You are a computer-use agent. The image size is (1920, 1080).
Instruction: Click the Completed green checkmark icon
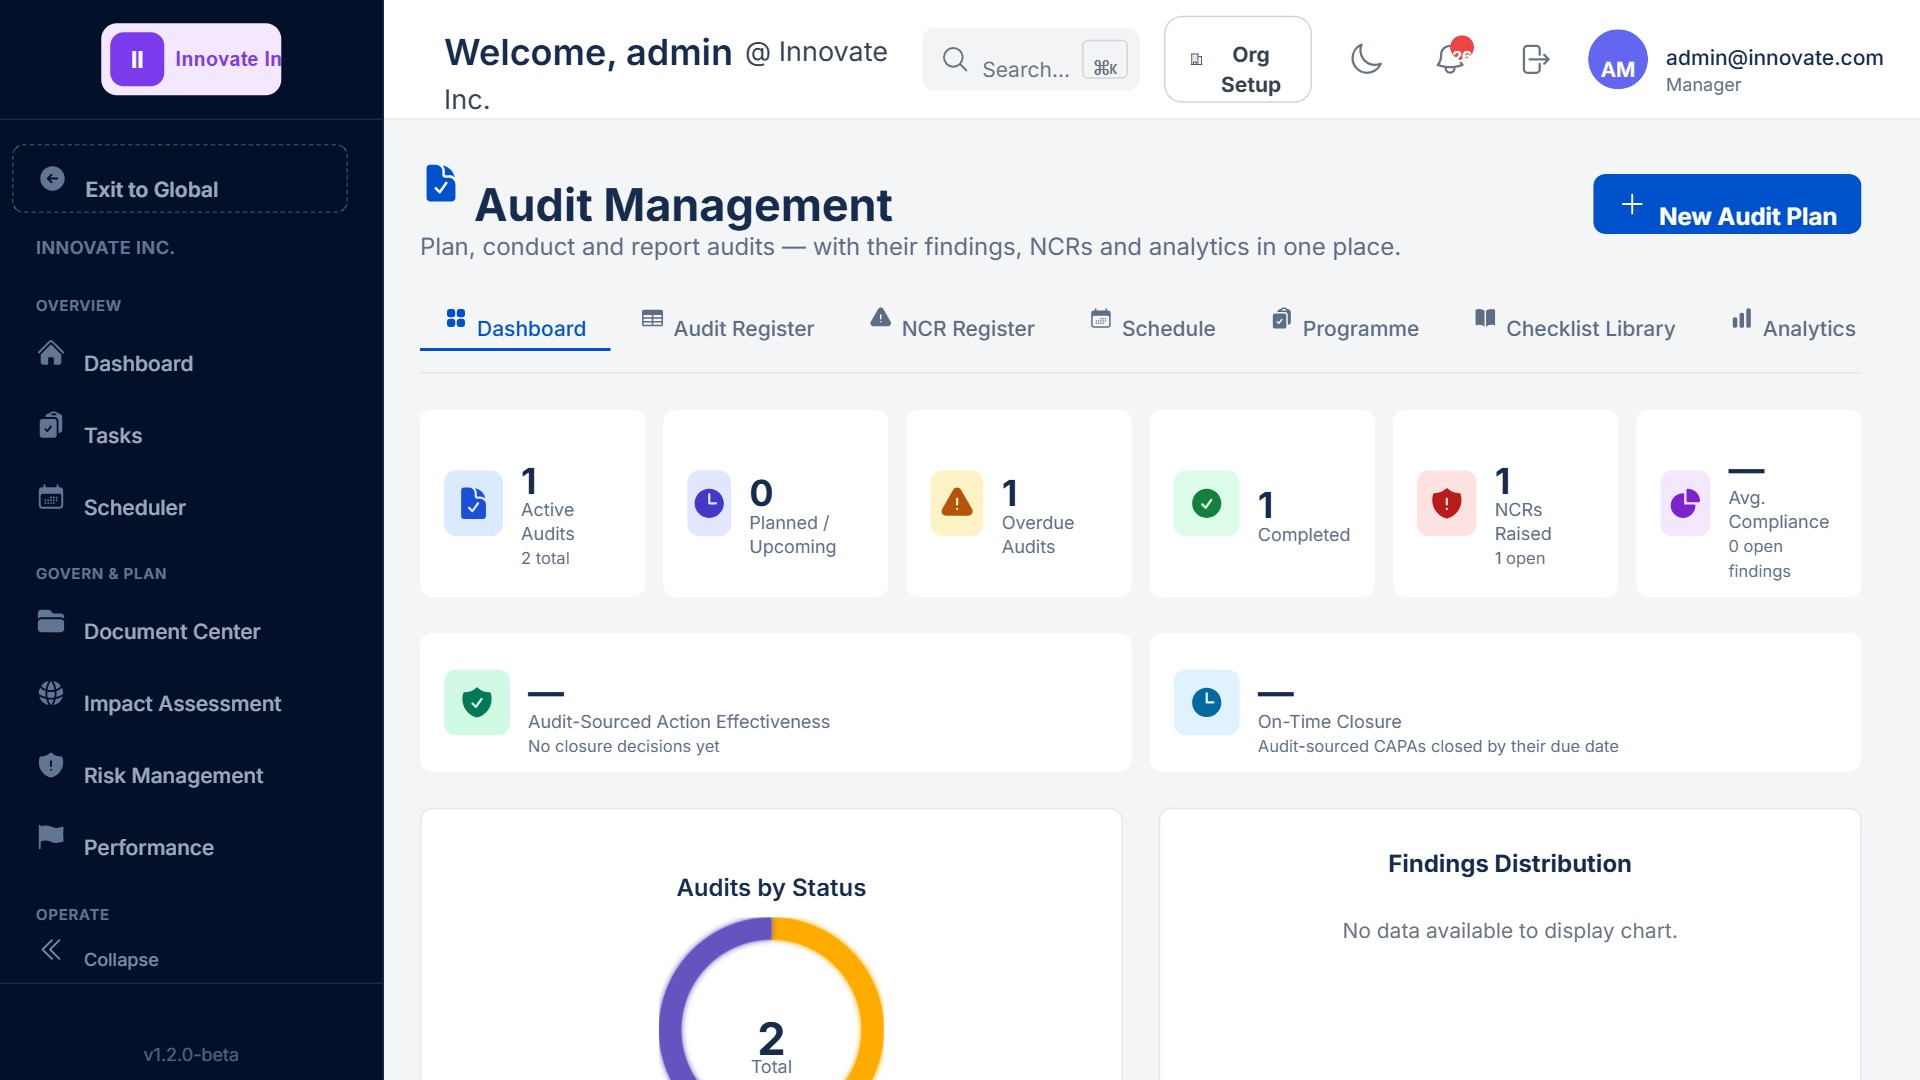click(1207, 503)
